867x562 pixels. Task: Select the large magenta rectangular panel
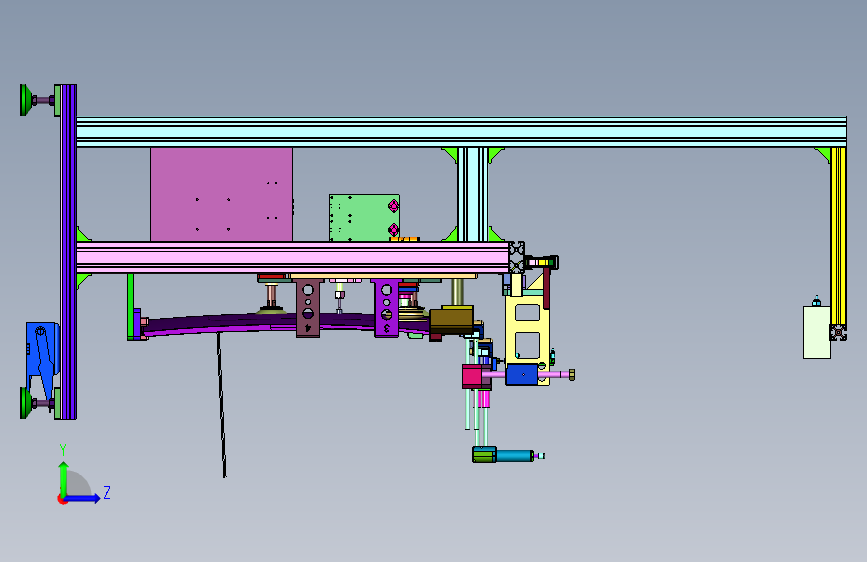point(221,194)
